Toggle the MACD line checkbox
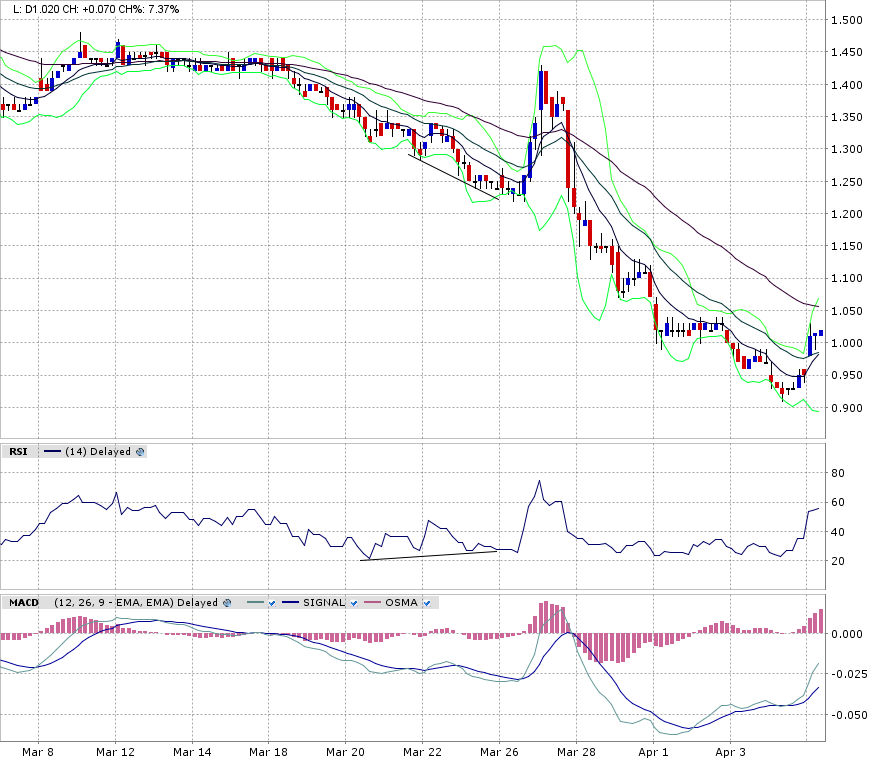The width and height of the screenshot is (876, 766). (x=270, y=602)
